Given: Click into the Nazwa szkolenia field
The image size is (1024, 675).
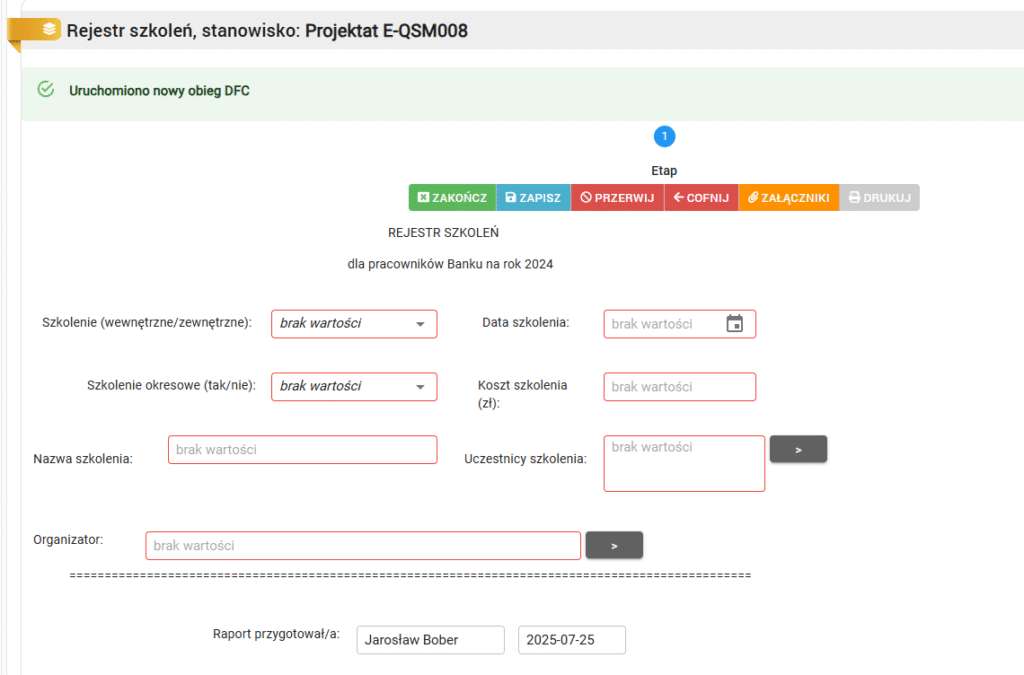Looking at the screenshot, I should point(302,450).
